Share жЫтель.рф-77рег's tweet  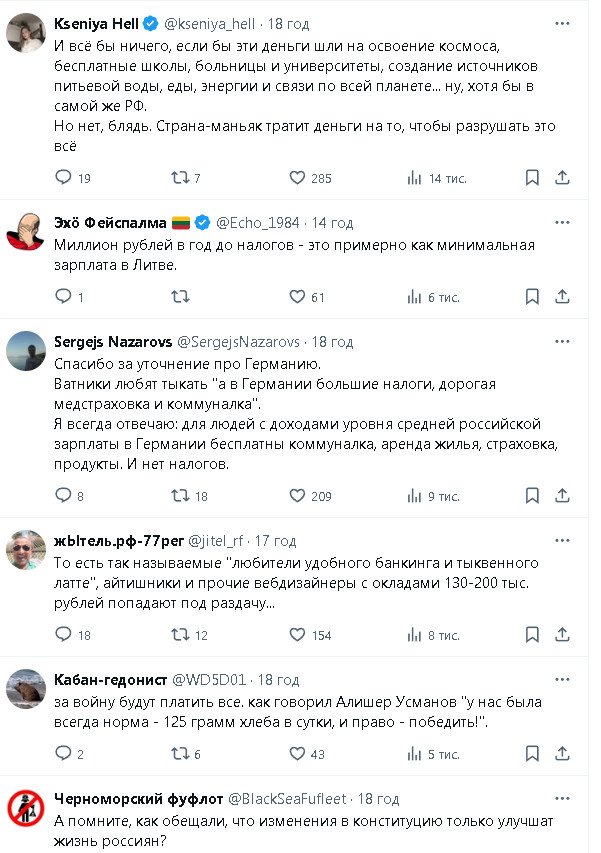pos(563,634)
